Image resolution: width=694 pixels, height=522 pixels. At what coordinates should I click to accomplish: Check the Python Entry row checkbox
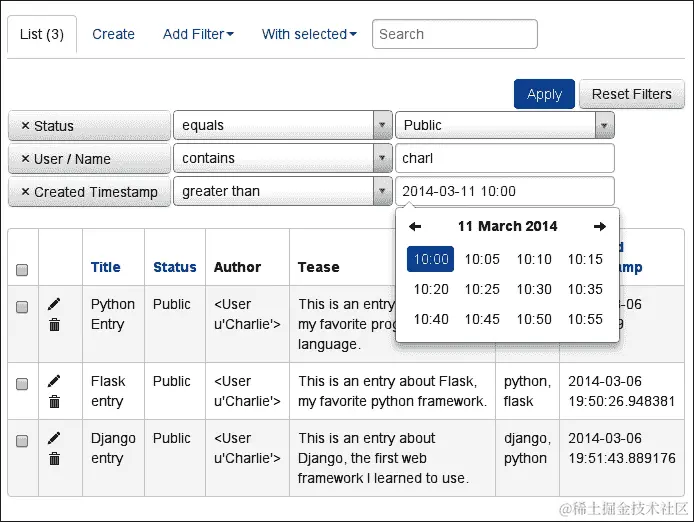22,307
